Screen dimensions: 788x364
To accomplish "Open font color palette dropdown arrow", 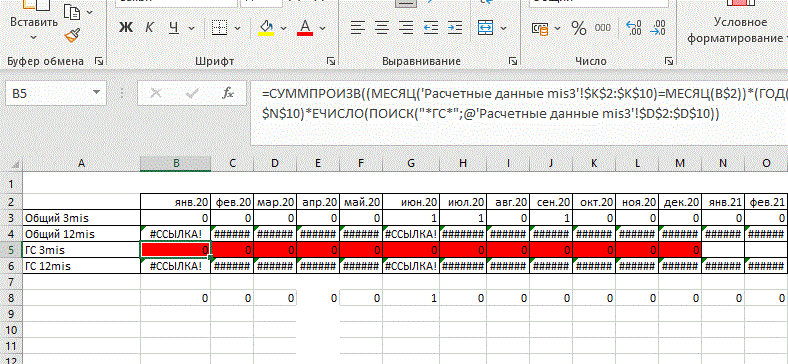I will point(322,29).
